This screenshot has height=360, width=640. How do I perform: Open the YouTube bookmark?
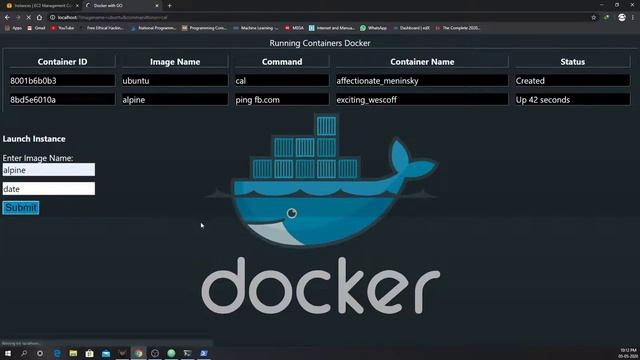(62, 28)
